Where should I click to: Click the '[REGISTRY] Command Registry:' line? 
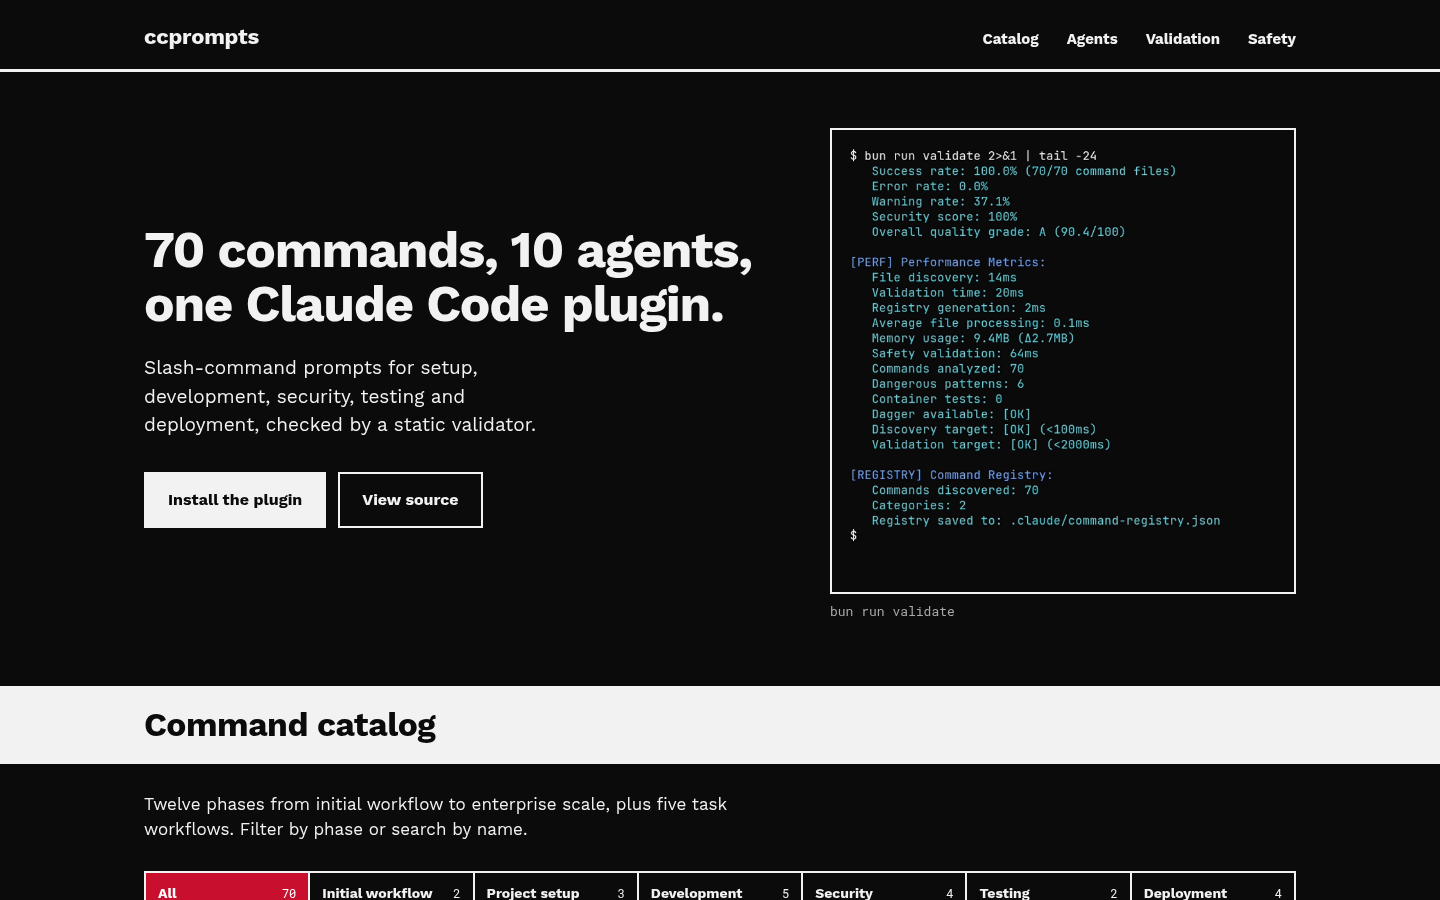tap(951, 475)
